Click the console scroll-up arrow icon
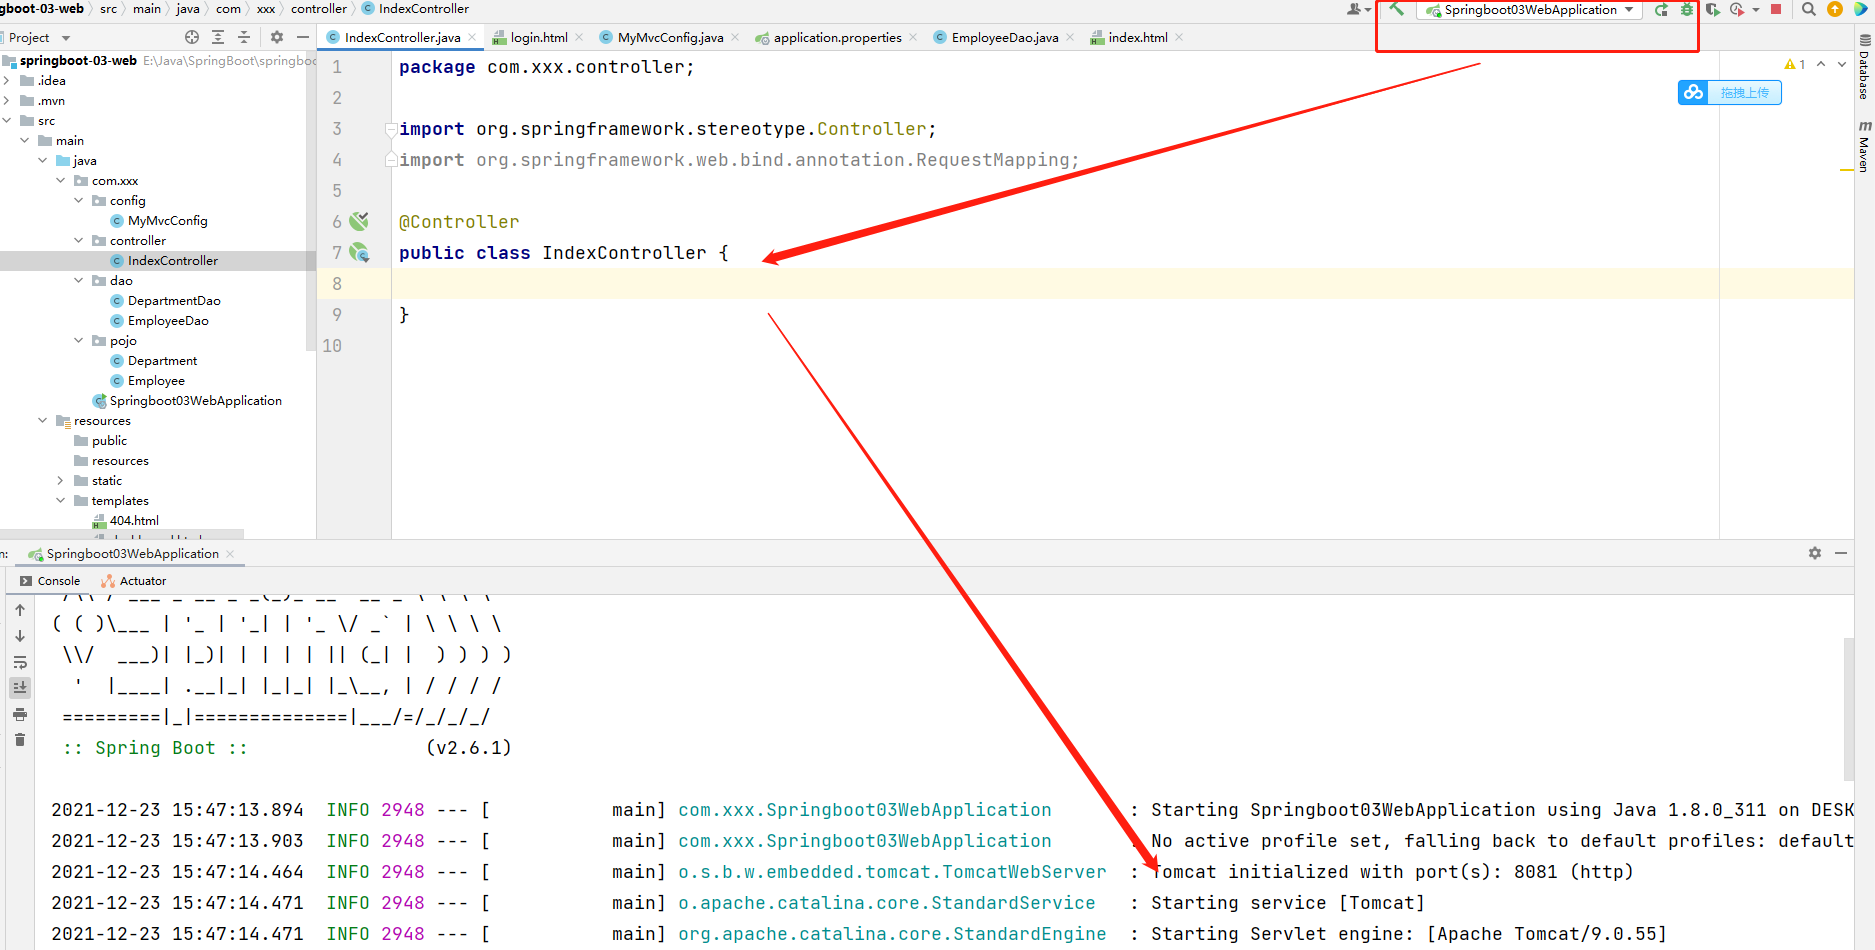Viewport: 1875px width, 950px height. (20, 610)
